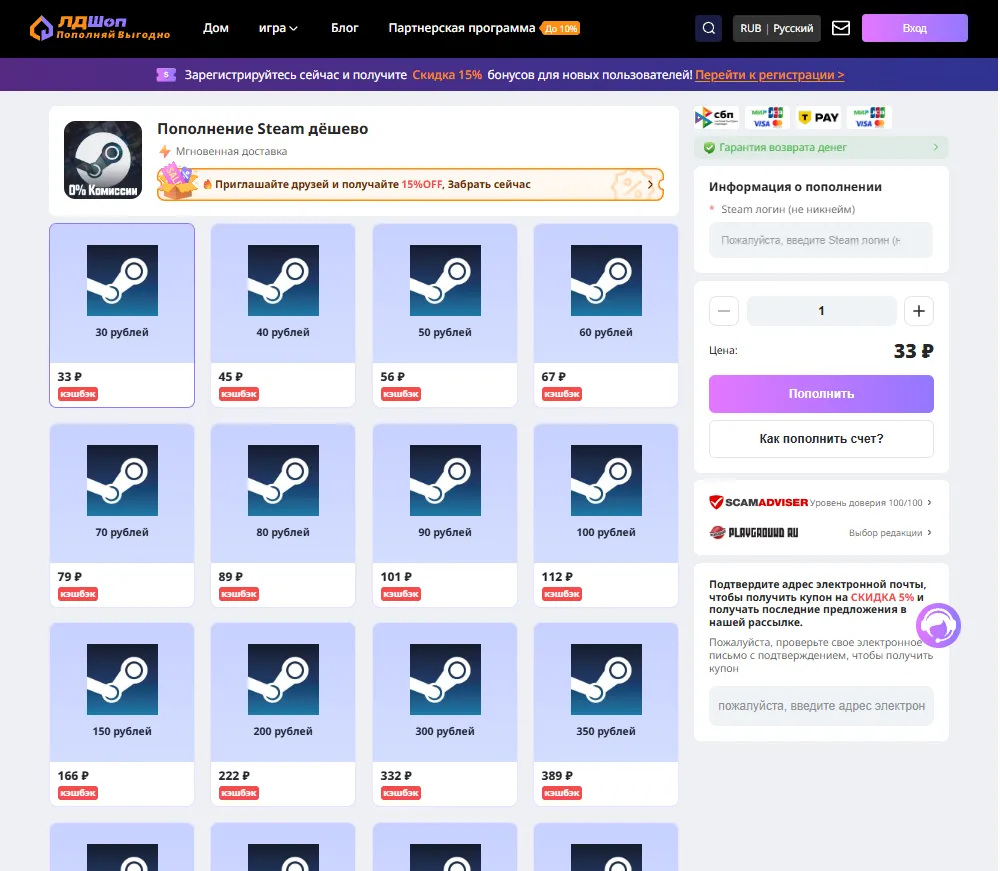Click the Steam 0% commission product image
The height and width of the screenshot is (871, 1000).
coord(103,160)
